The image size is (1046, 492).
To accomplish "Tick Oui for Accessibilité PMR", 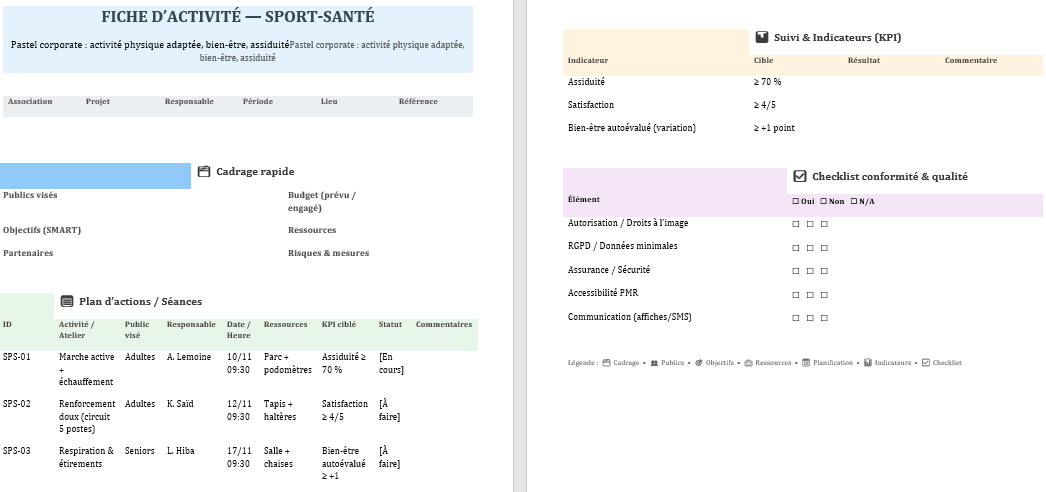I will pyautogui.click(x=796, y=294).
